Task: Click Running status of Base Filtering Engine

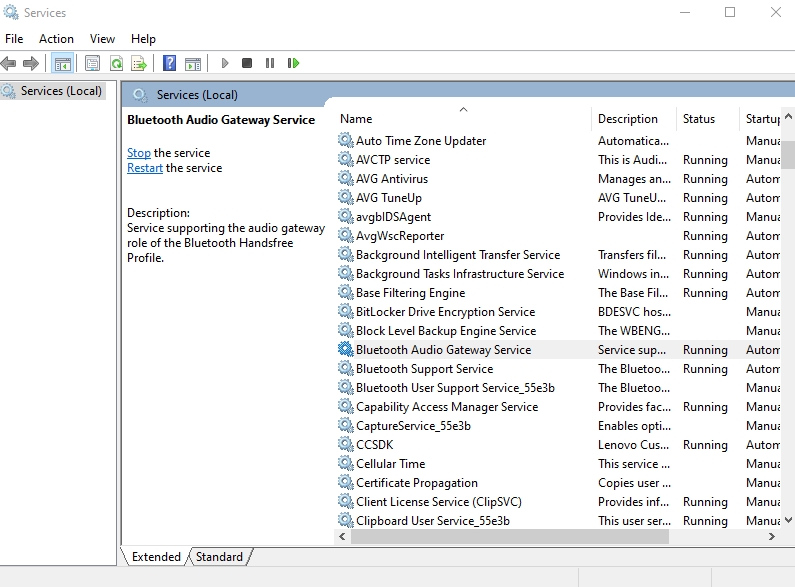Action: (705, 293)
